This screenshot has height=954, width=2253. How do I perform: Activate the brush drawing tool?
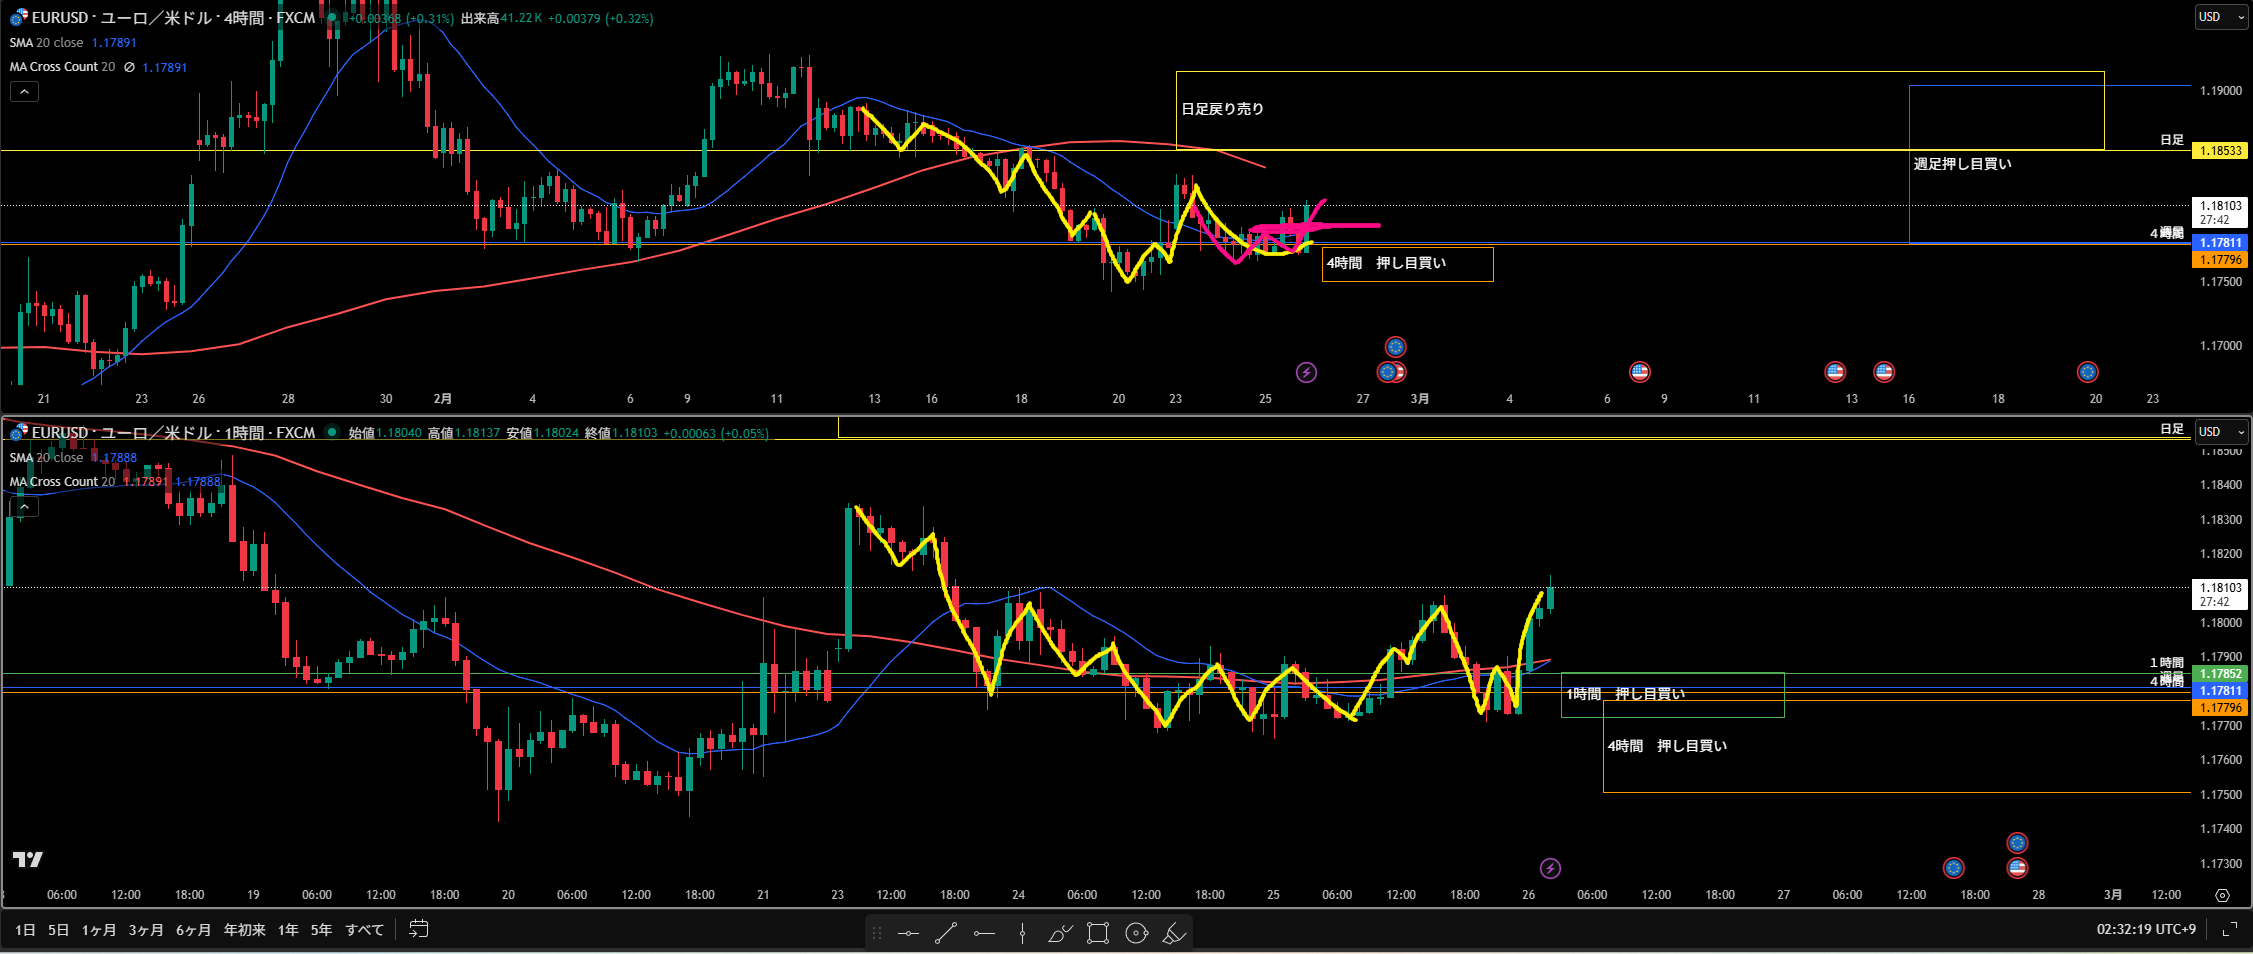[1060, 933]
